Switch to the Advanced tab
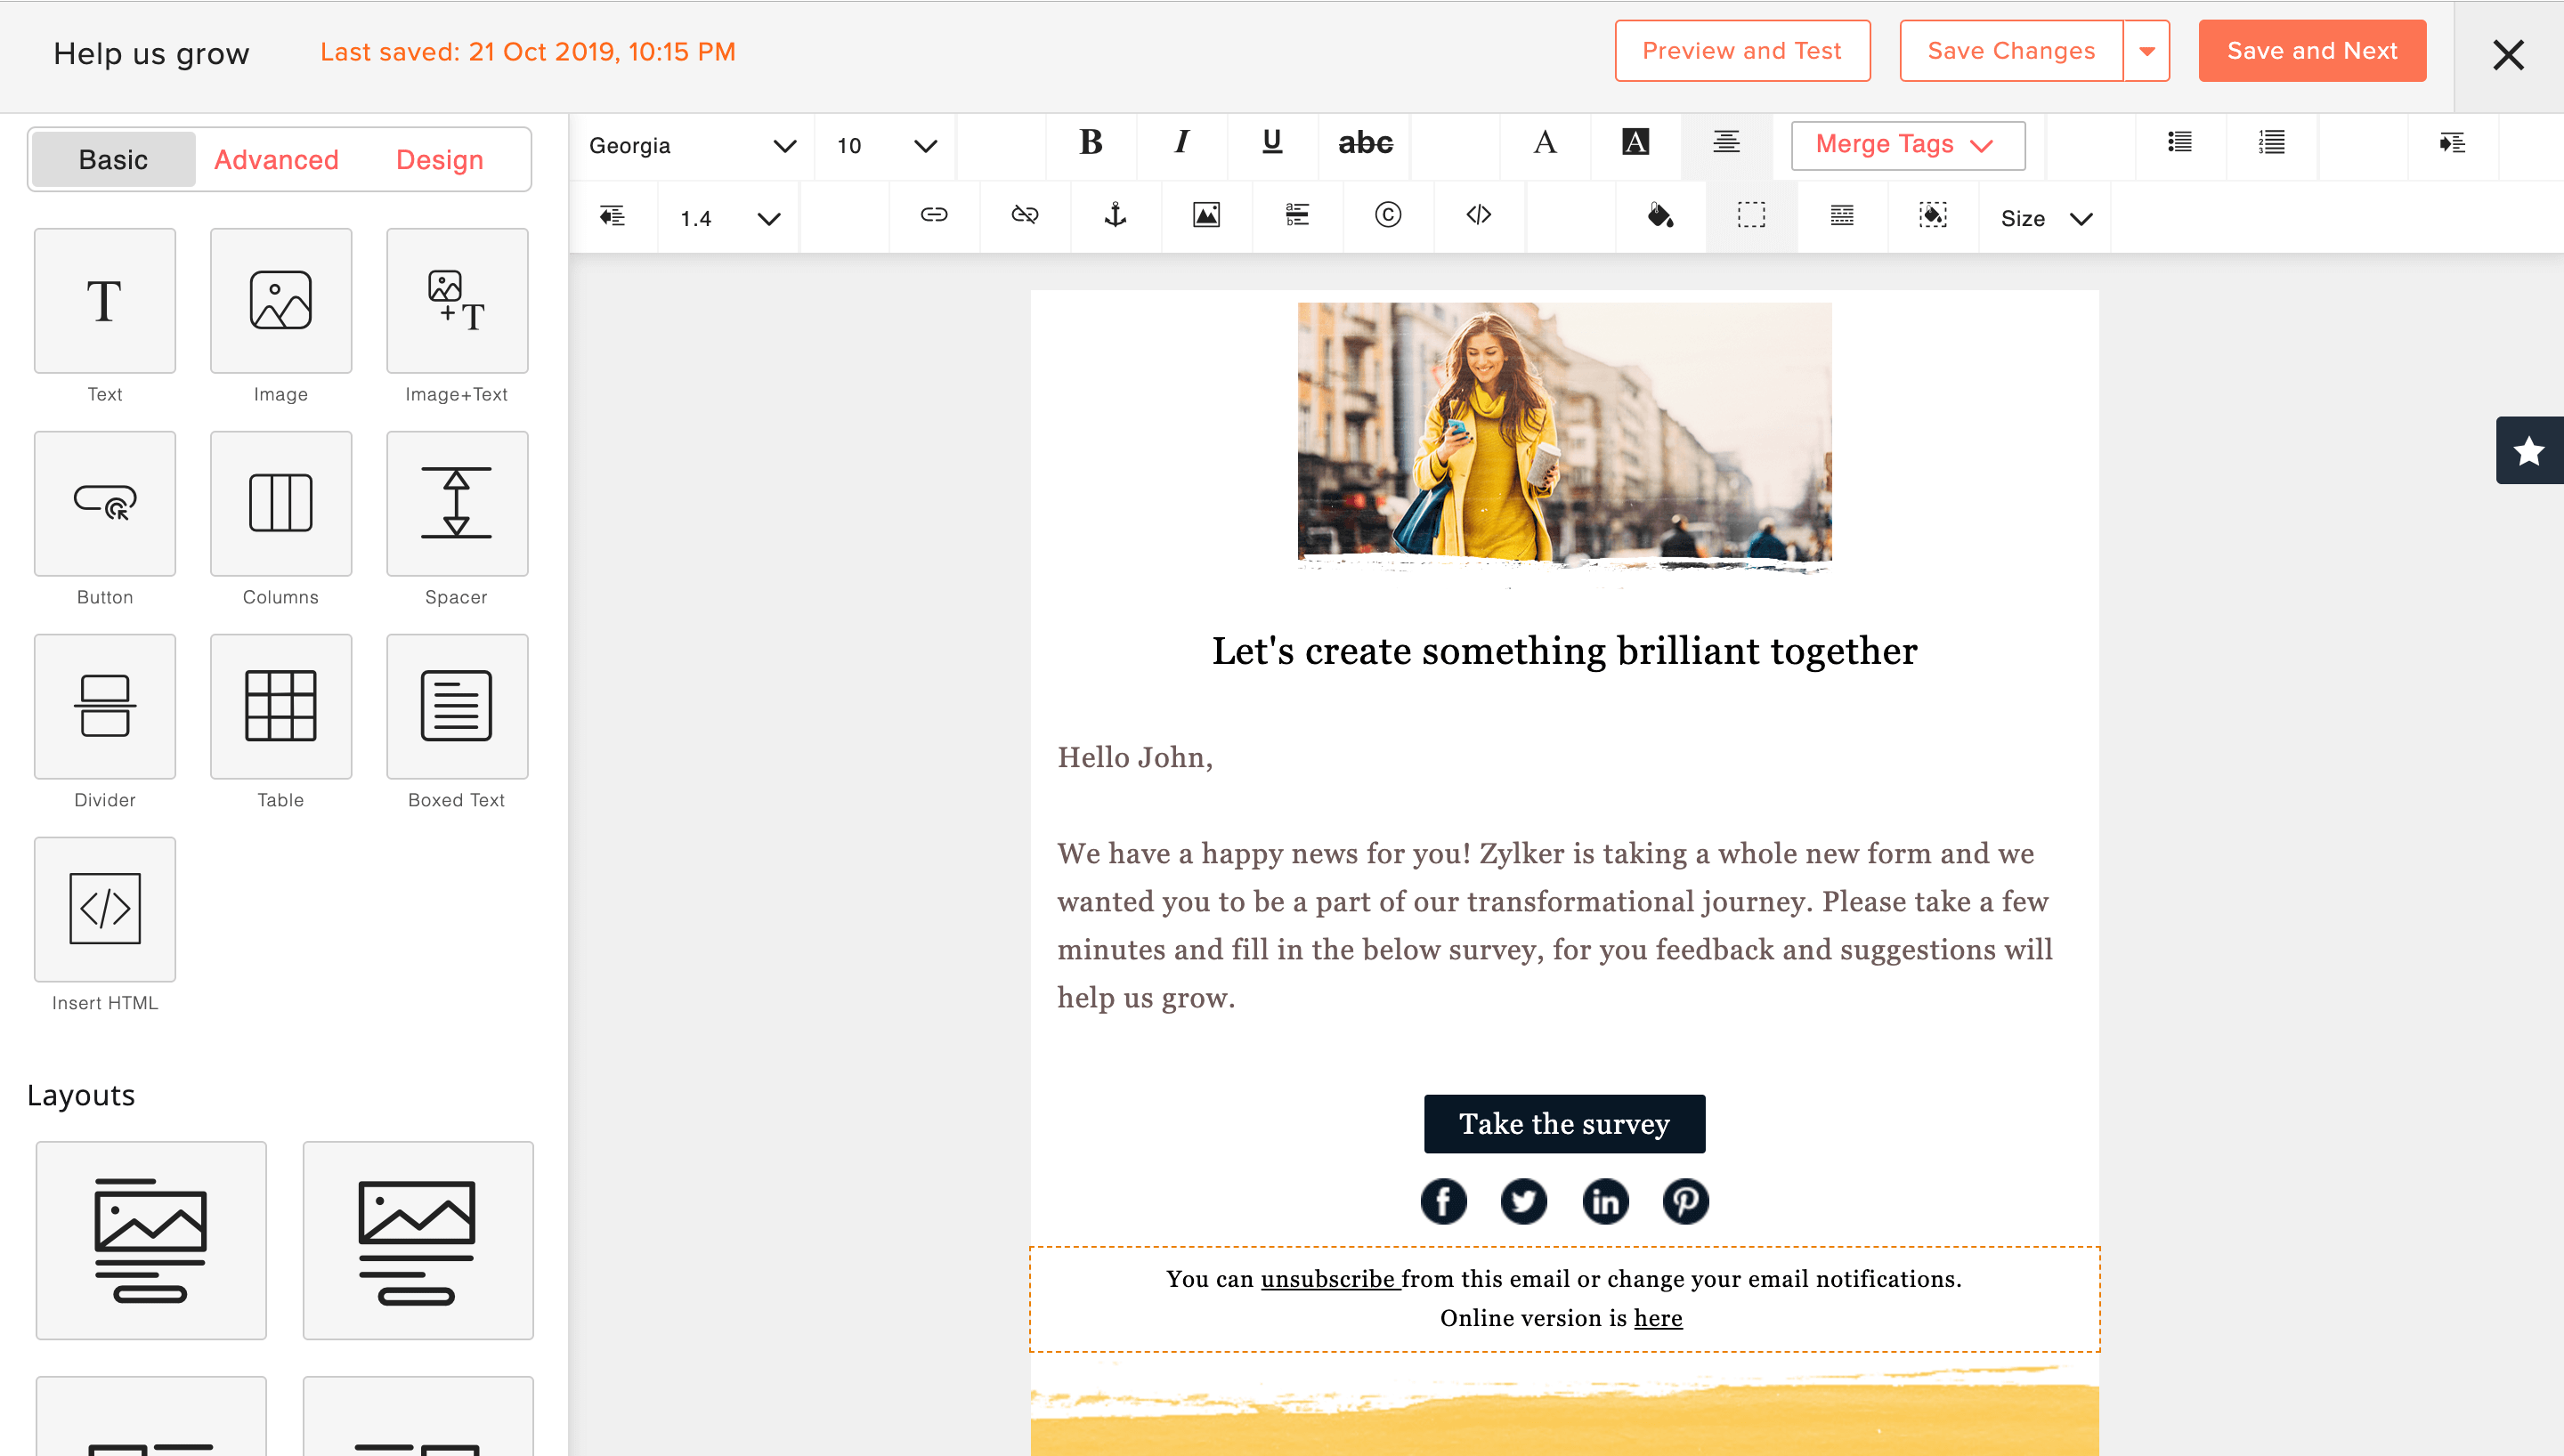2564x1456 pixels. pyautogui.click(x=276, y=160)
